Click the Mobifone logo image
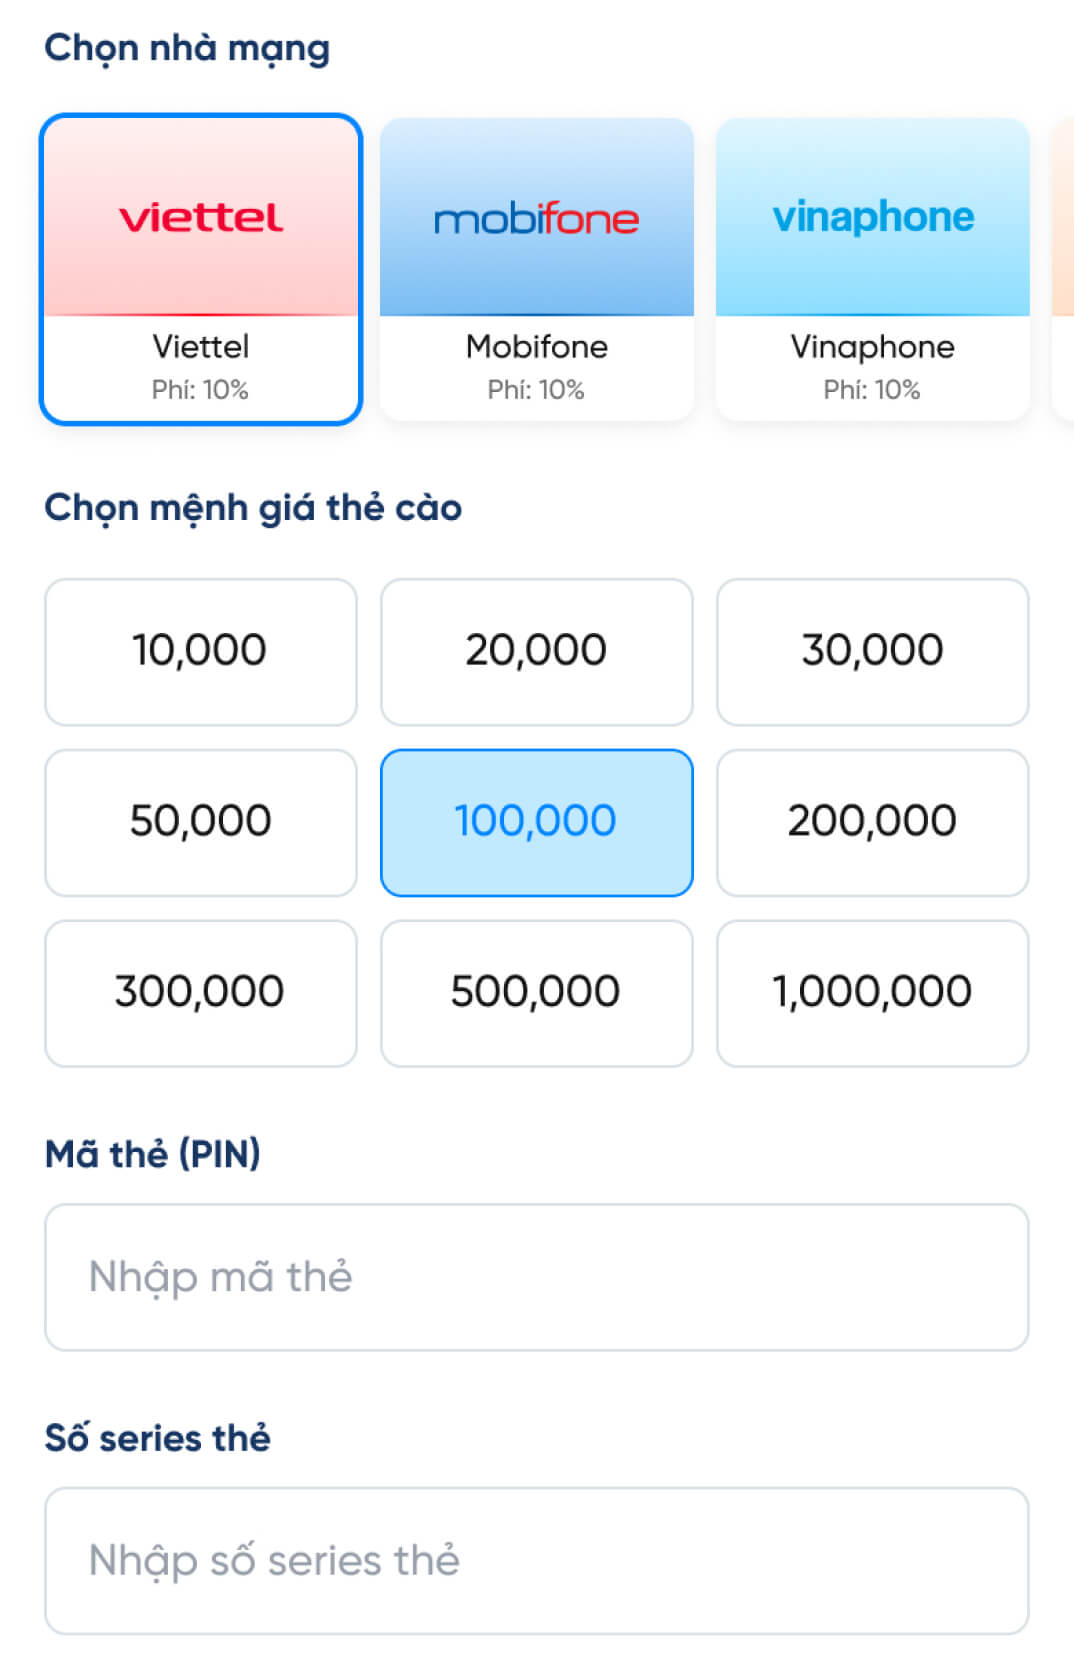This screenshot has height=1671, width=1074. pos(536,218)
